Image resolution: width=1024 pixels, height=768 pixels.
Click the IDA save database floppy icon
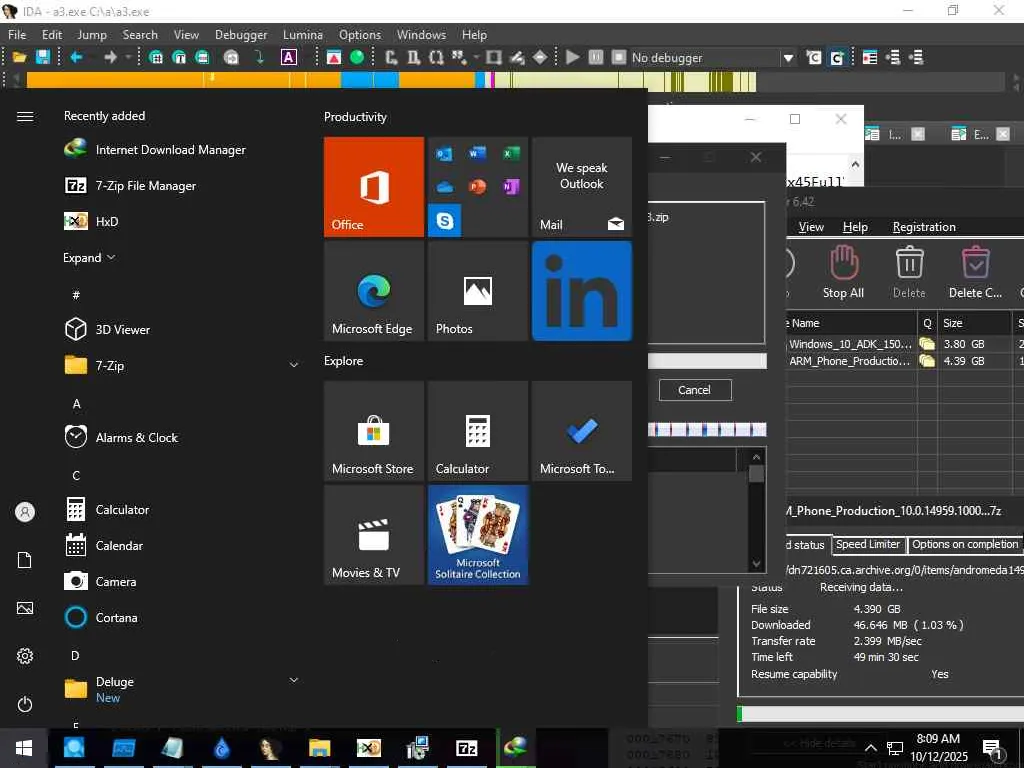point(42,57)
